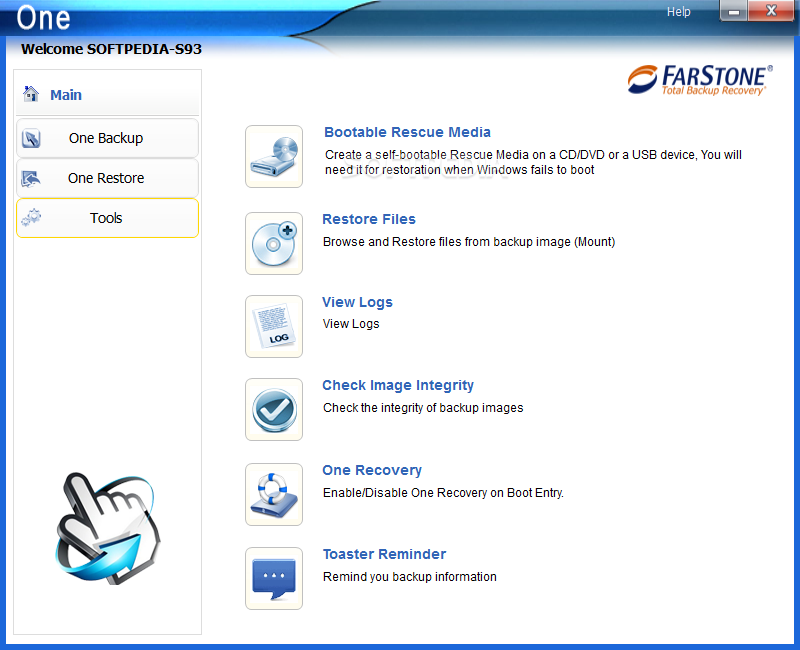Click 'Create a self-bootable Rescue Media' description
Image resolution: width=800 pixels, height=650 pixels.
[533, 162]
